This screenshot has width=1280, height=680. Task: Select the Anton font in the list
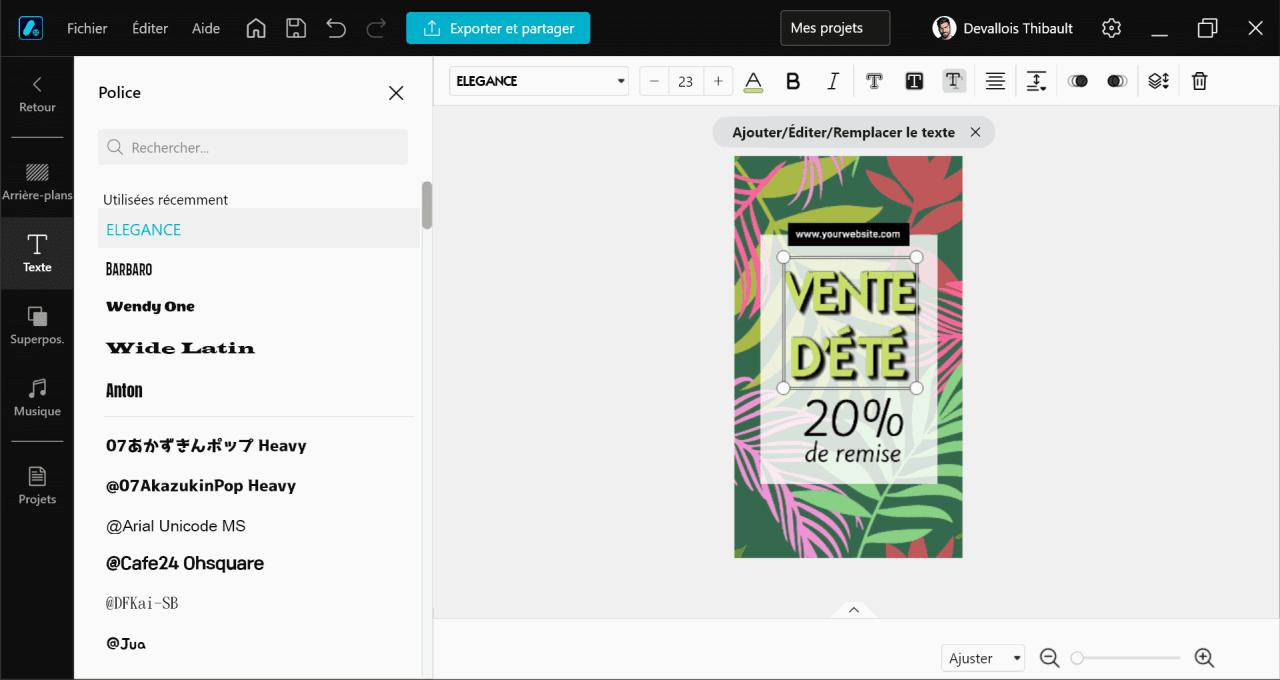(x=124, y=390)
